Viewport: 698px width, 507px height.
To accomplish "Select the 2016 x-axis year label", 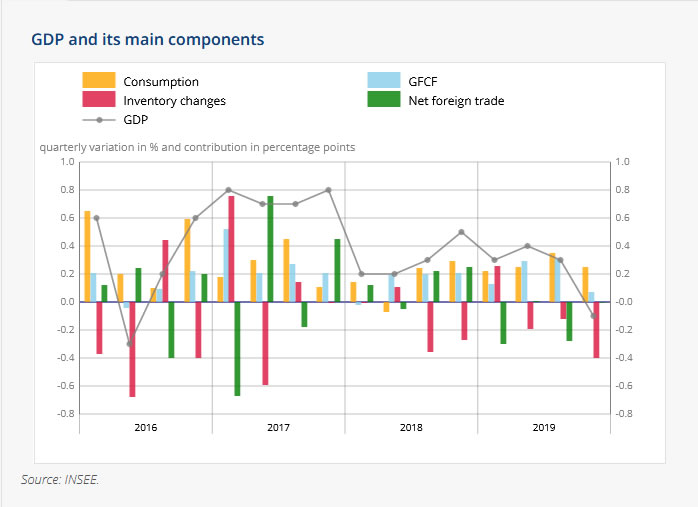I will click(x=146, y=427).
